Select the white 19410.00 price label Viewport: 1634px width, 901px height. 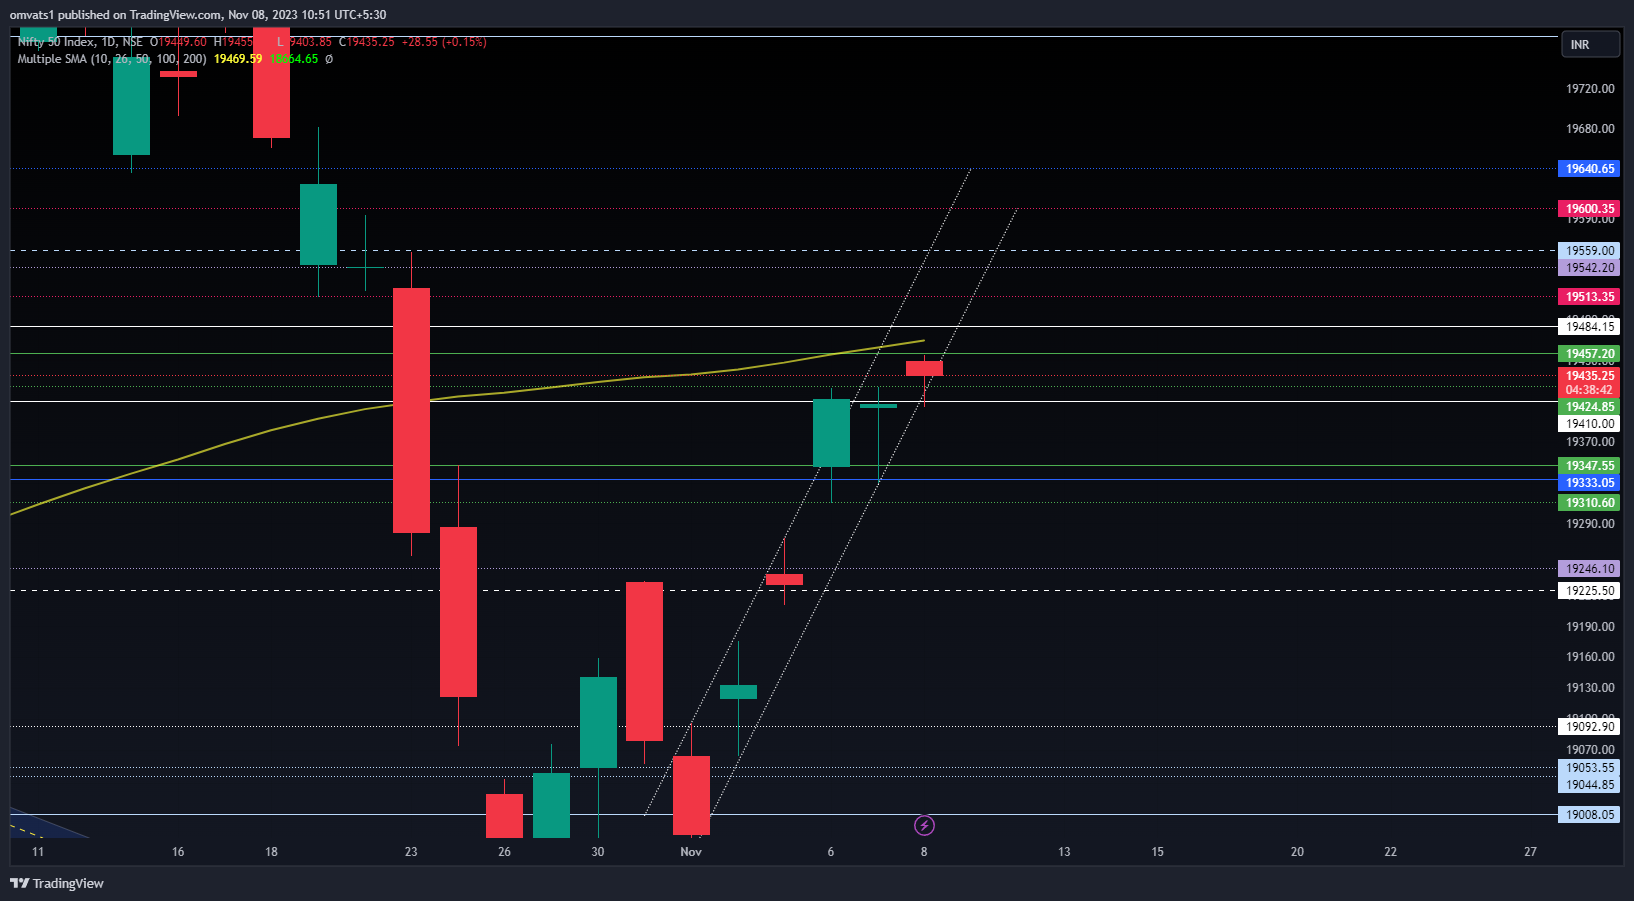1589,424
